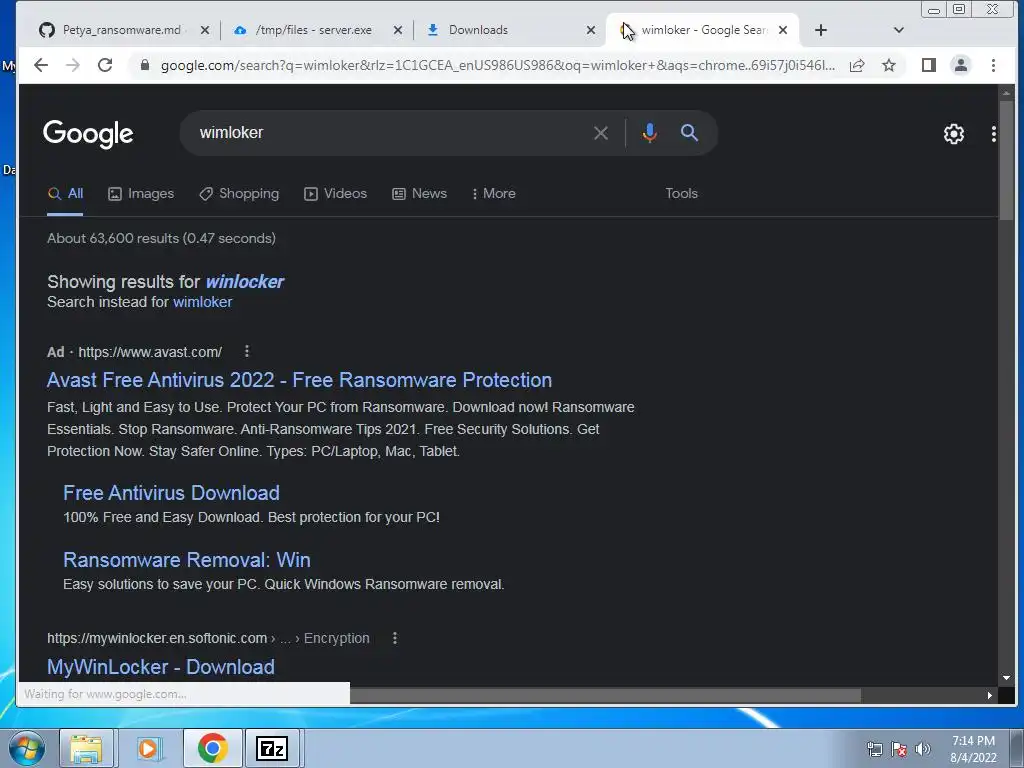This screenshot has width=1024, height=768.
Task: Open 7-Zip from the taskbar
Action: point(272,748)
